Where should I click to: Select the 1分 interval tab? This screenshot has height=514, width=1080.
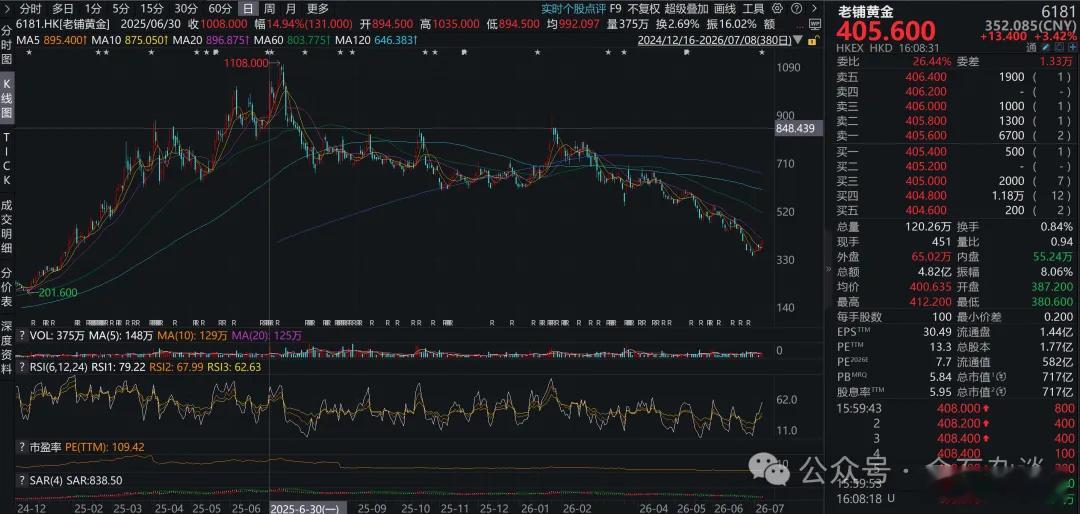tap(93, 8)
